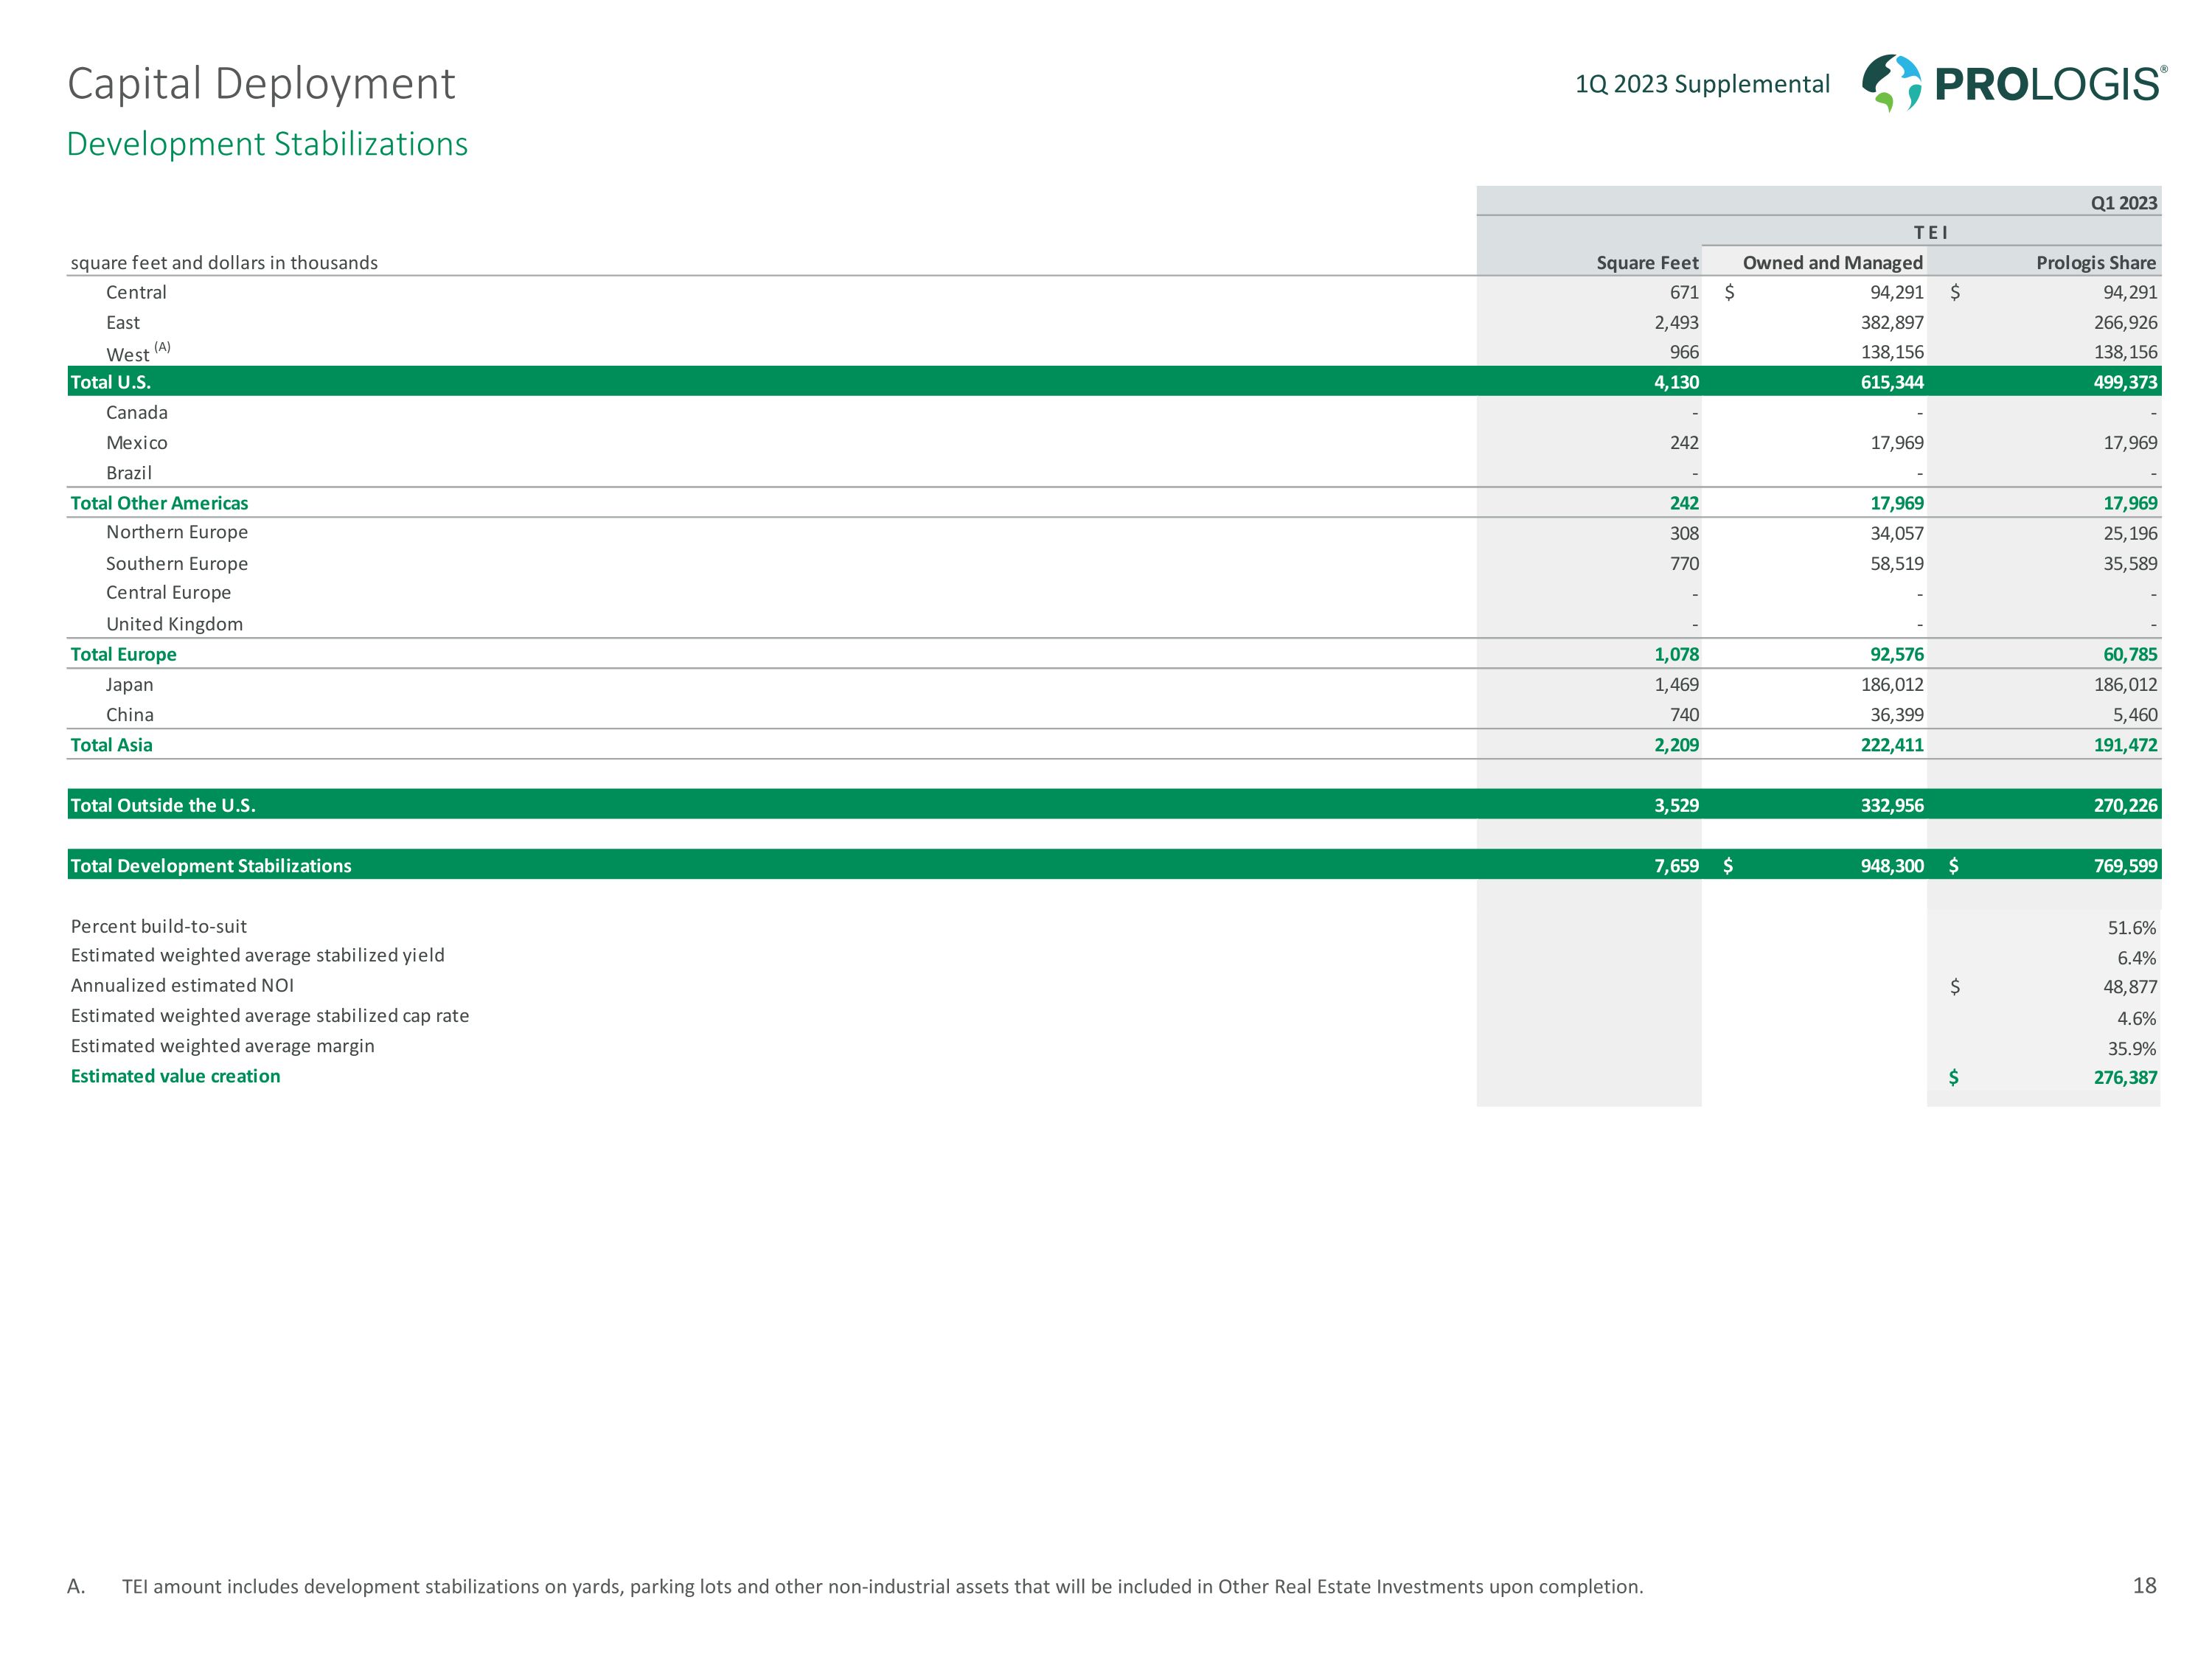Click the Owned and Managed column header
The width and height of the screenshot is (2212, 1659).
(1832, 263)
